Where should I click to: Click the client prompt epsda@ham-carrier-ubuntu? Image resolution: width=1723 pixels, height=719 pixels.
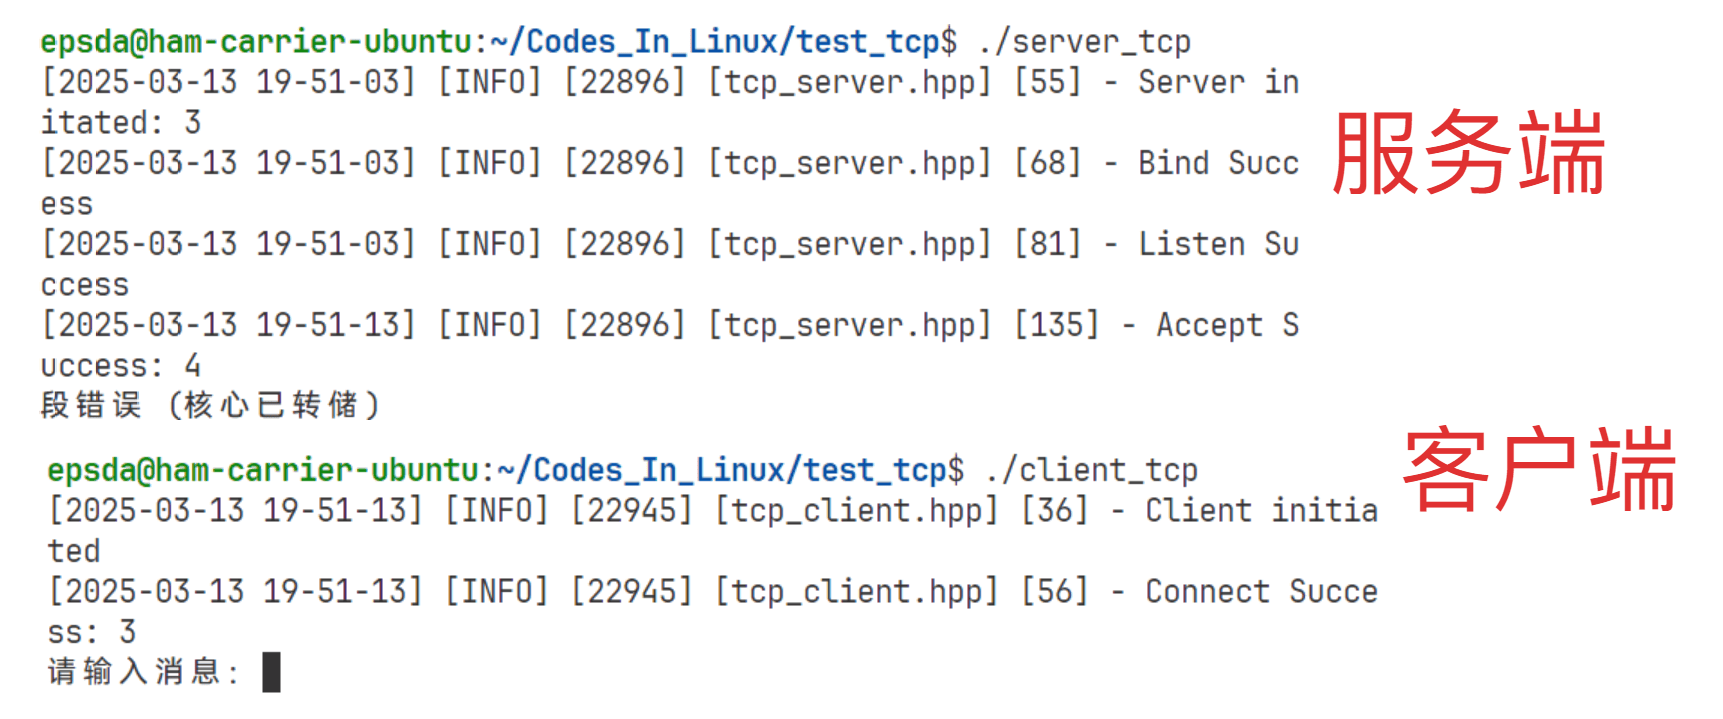263,470
